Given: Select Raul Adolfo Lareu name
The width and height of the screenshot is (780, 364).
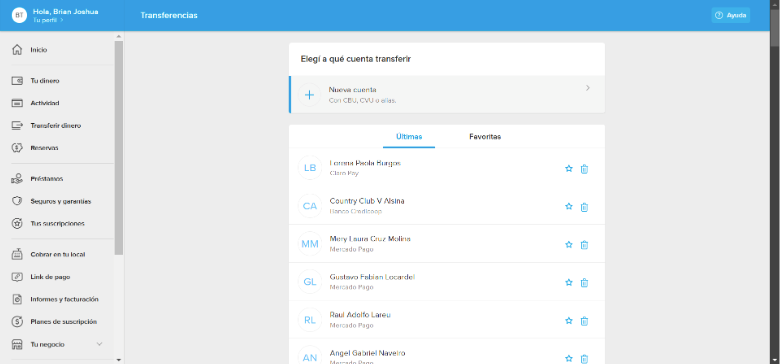Looking at the screenshot, I should [x=360, y=315].
